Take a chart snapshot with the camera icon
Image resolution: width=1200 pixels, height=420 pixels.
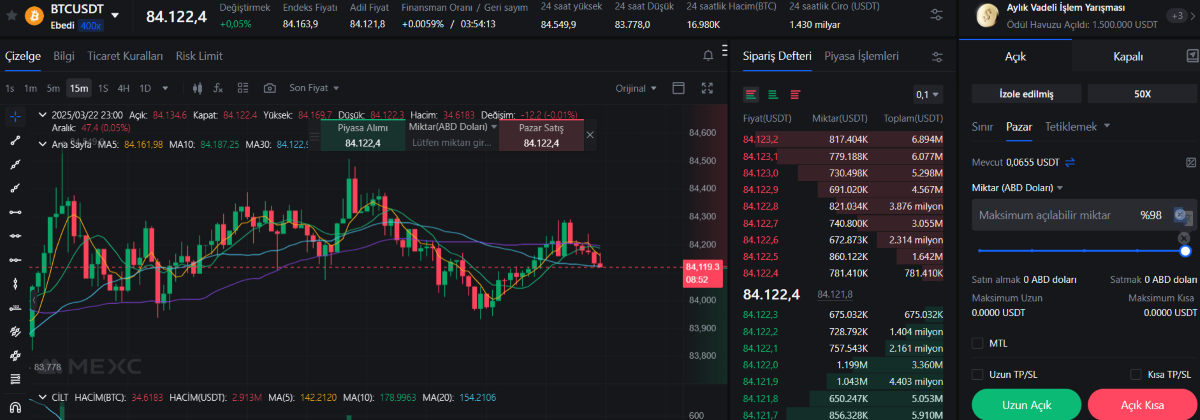tap(269, 88)
